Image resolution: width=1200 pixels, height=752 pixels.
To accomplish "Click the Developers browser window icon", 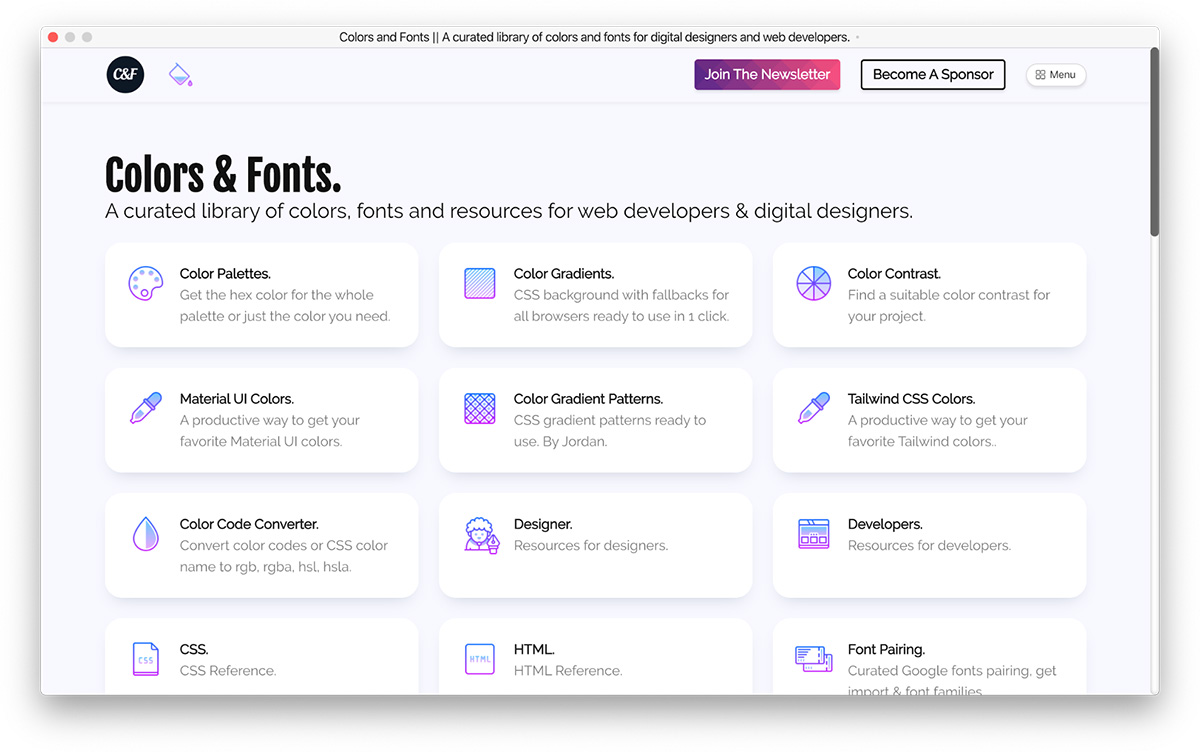I will click(x=813, y=534).
